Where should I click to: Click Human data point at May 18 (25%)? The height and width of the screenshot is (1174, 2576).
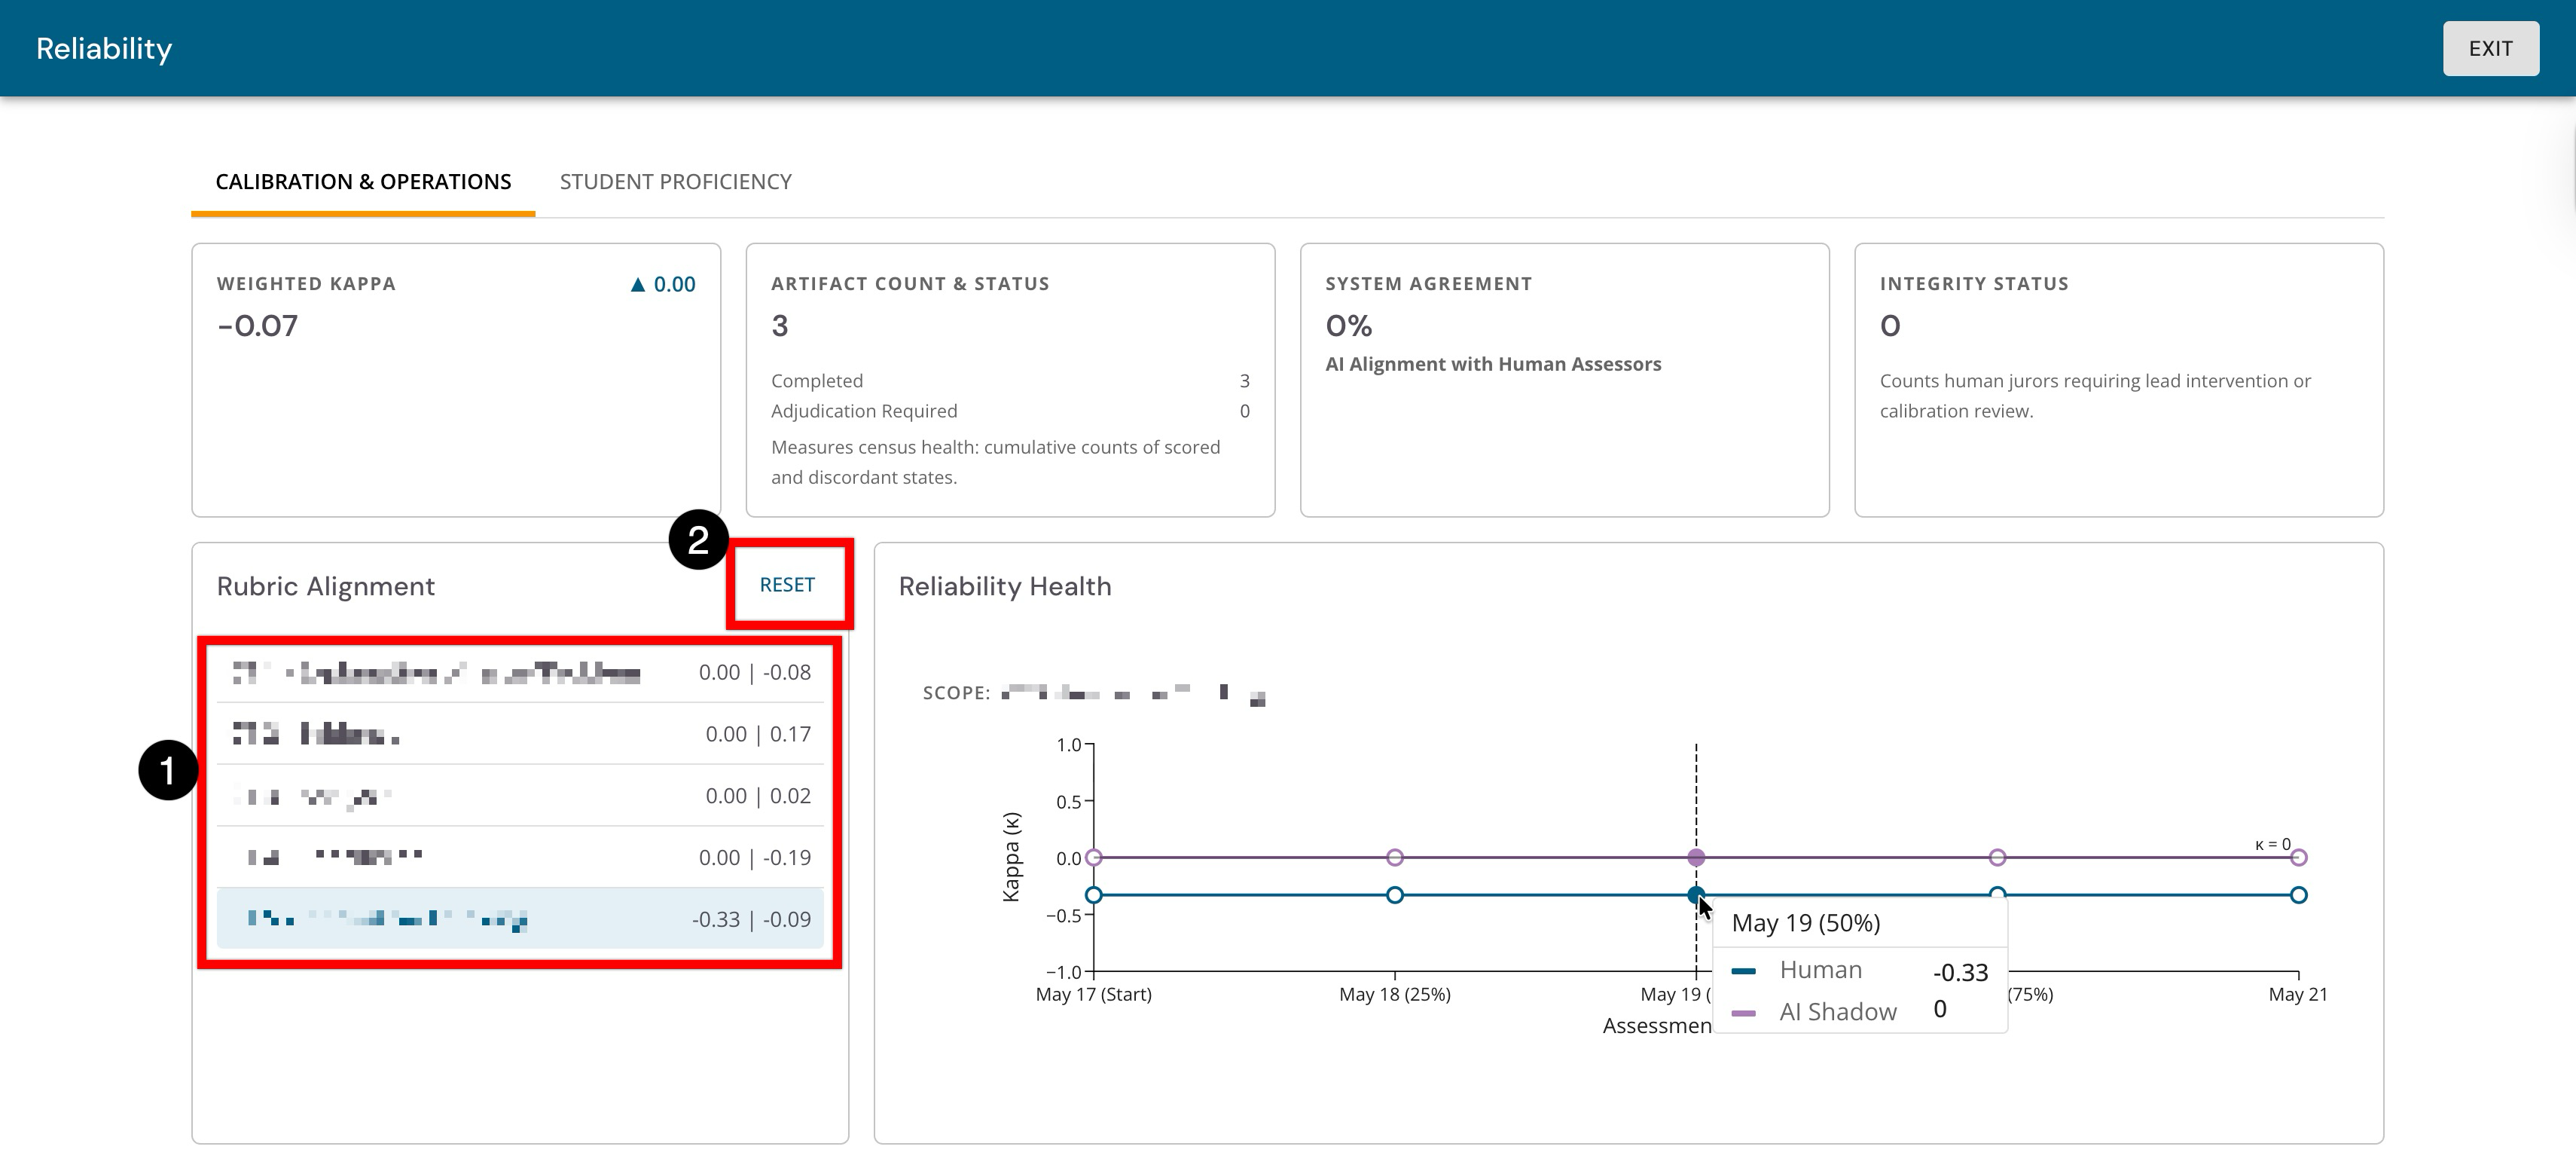click(x=1395, y=895)
